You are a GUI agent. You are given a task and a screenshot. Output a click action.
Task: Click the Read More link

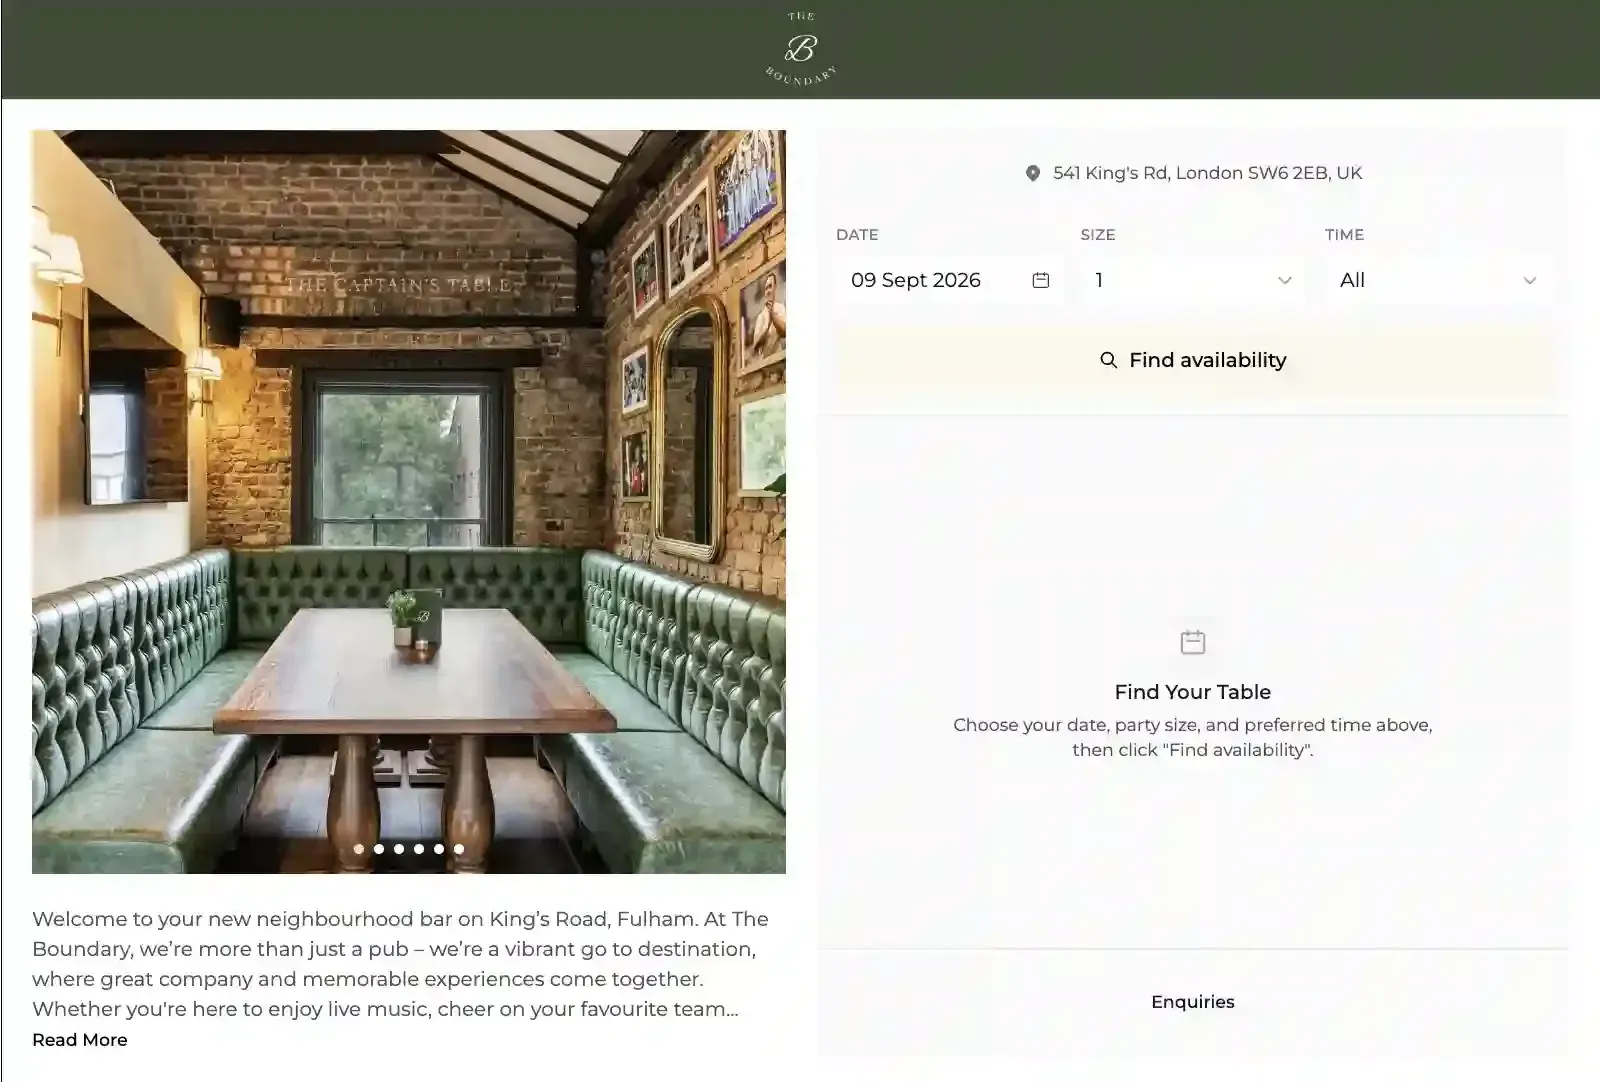click(80, 1040)
